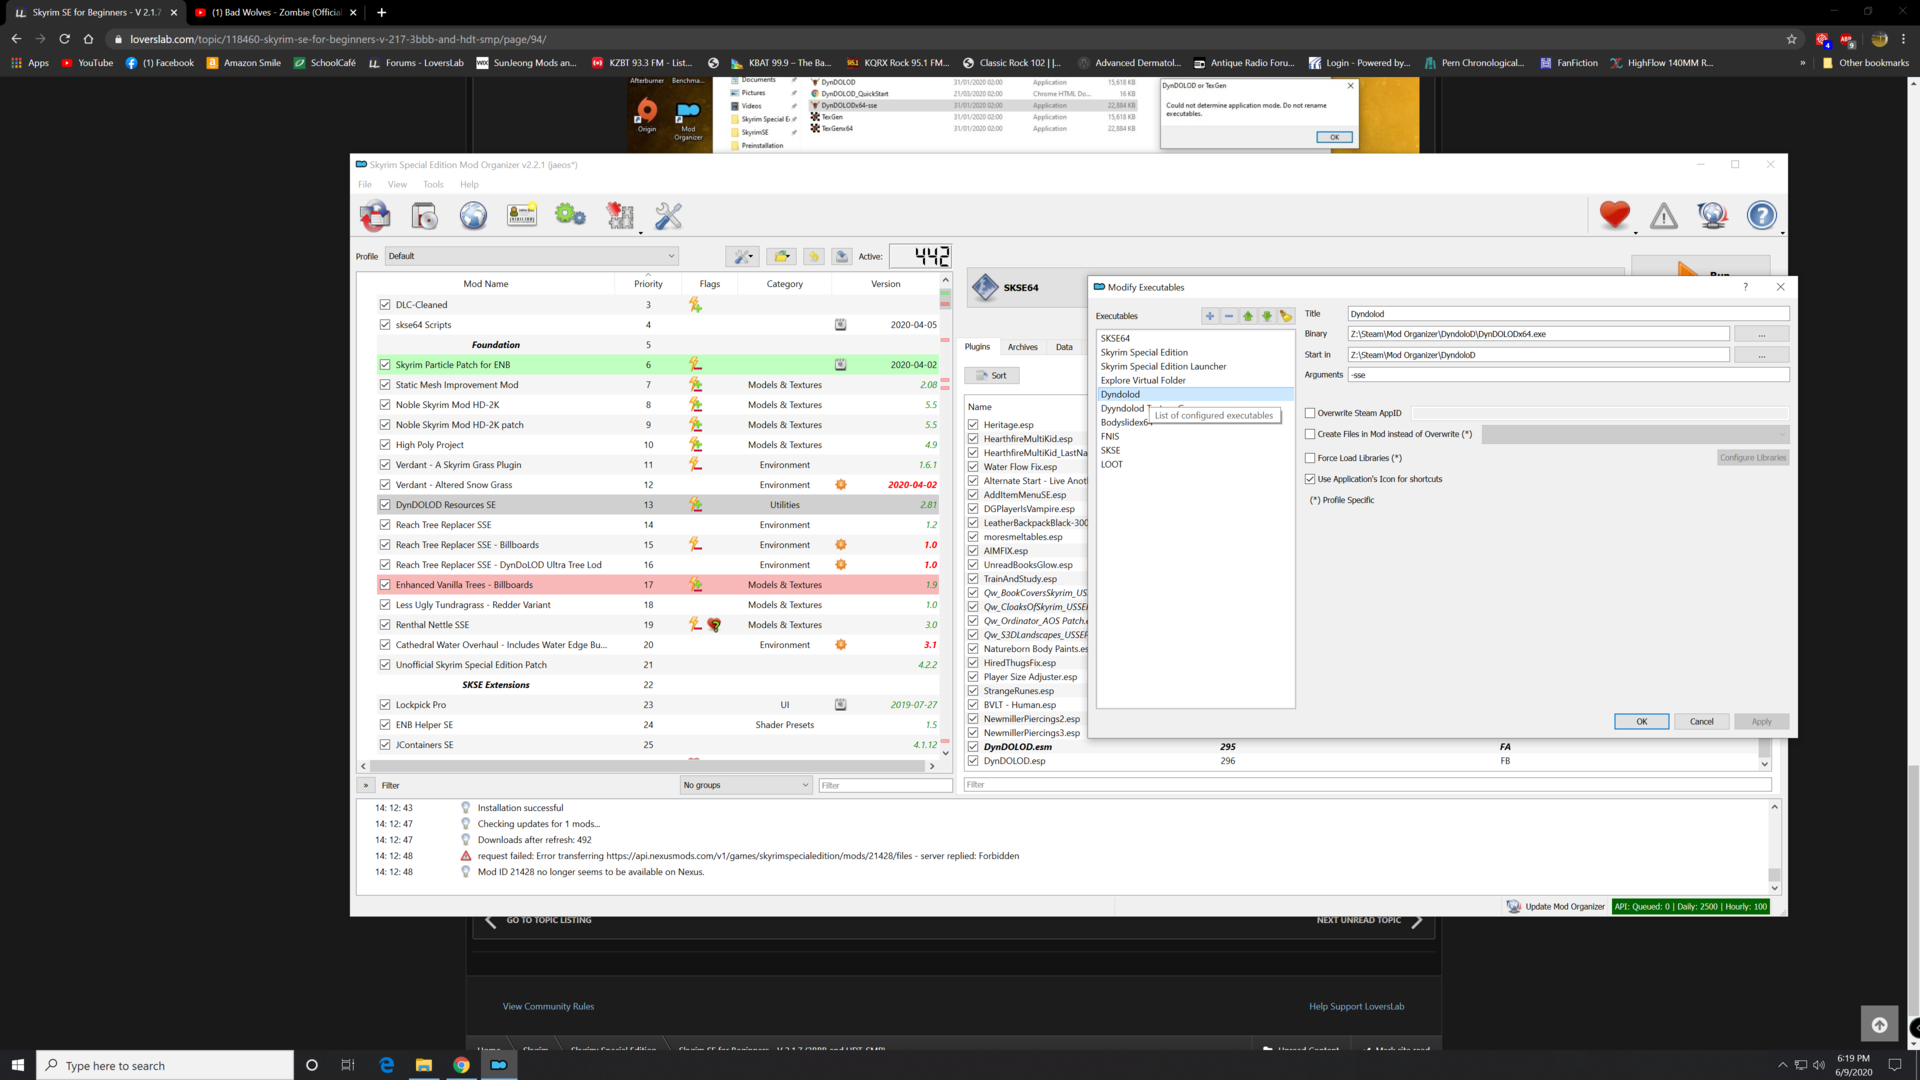The width and height of the screenshot is (1920, 1080).
Task: Open the View menu
Action: [x=397, y=184]
